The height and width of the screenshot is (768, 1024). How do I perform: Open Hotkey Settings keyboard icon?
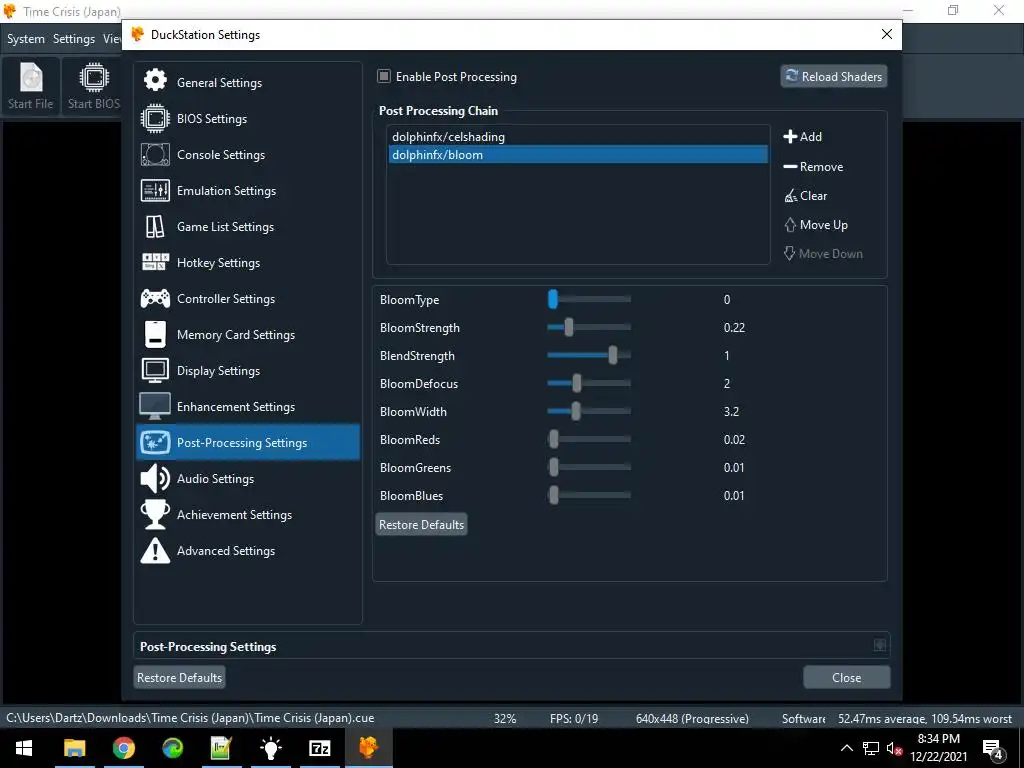click(155, 263)
